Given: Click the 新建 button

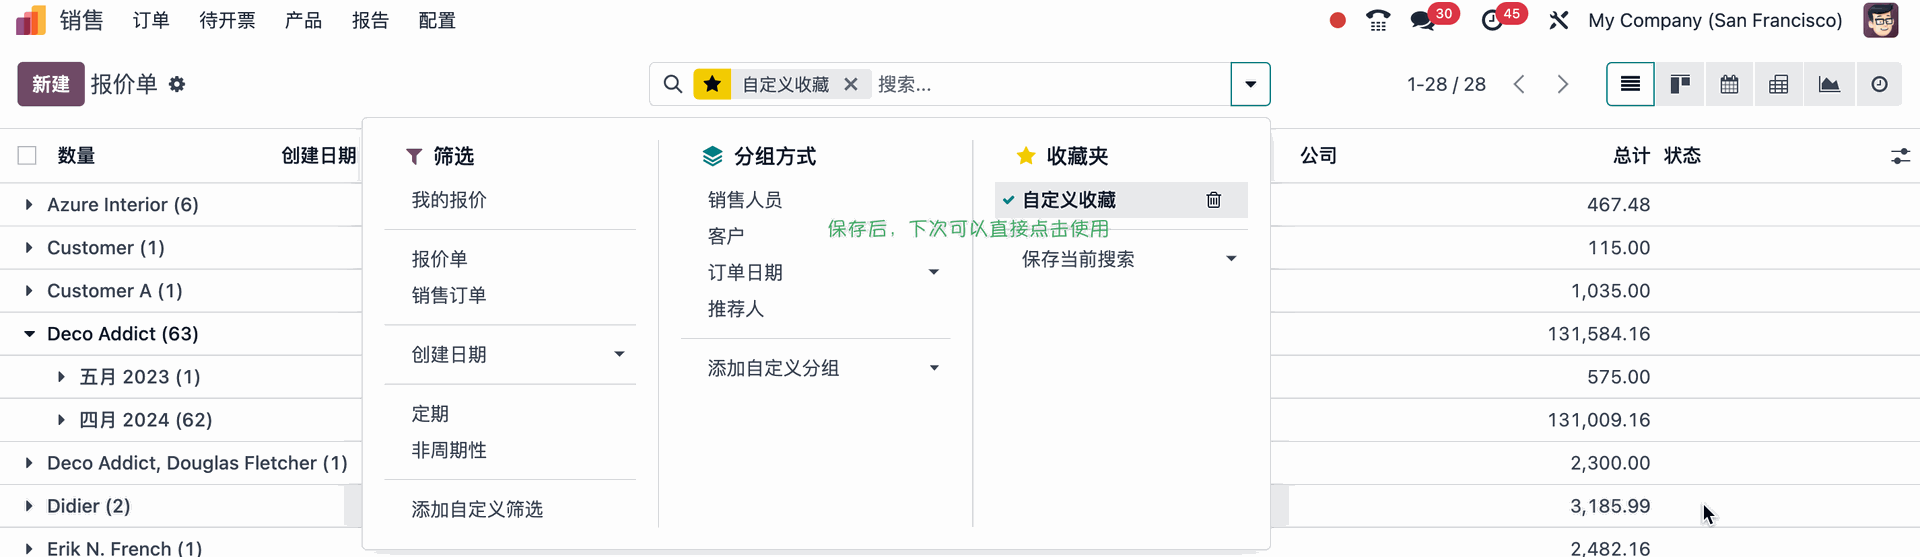Looking at the screenshot, I should [x=50, y=84].
